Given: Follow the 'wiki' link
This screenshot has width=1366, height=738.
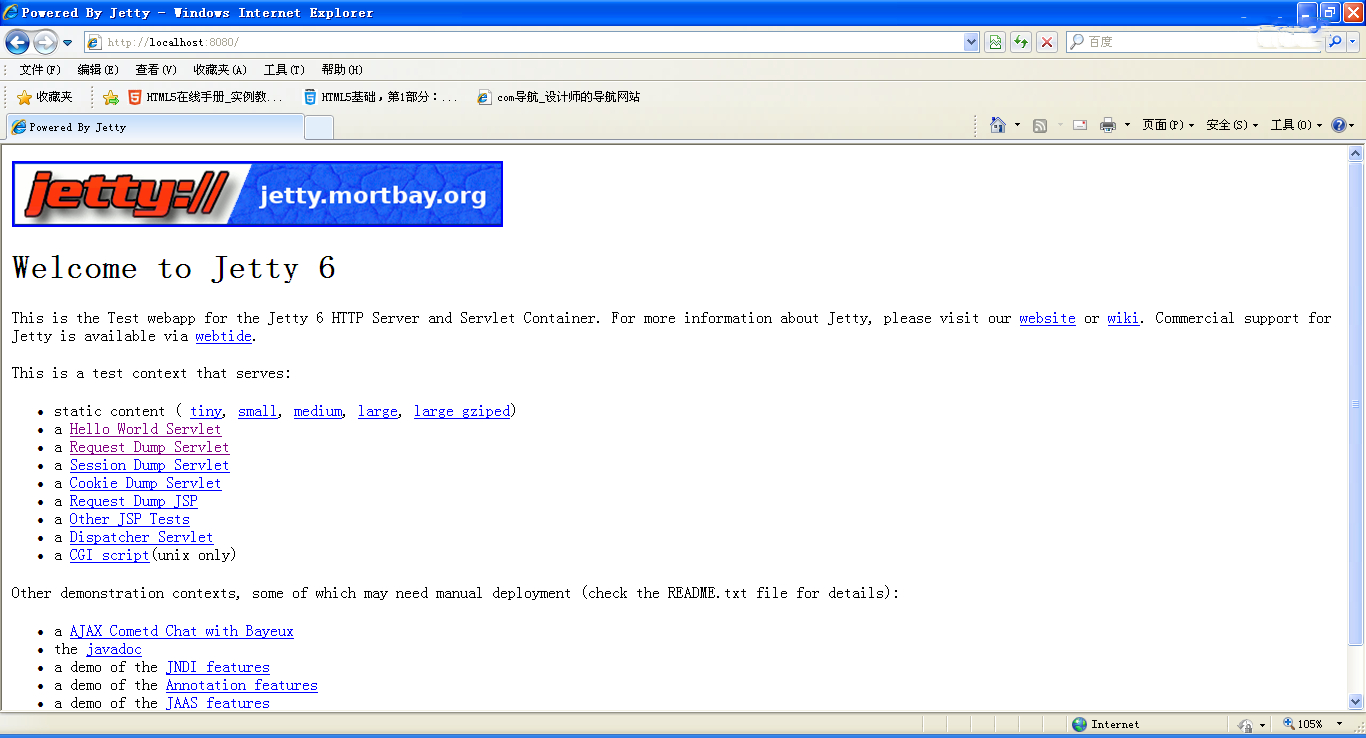Looking at the screenshot, I should tap(1123, 318).
